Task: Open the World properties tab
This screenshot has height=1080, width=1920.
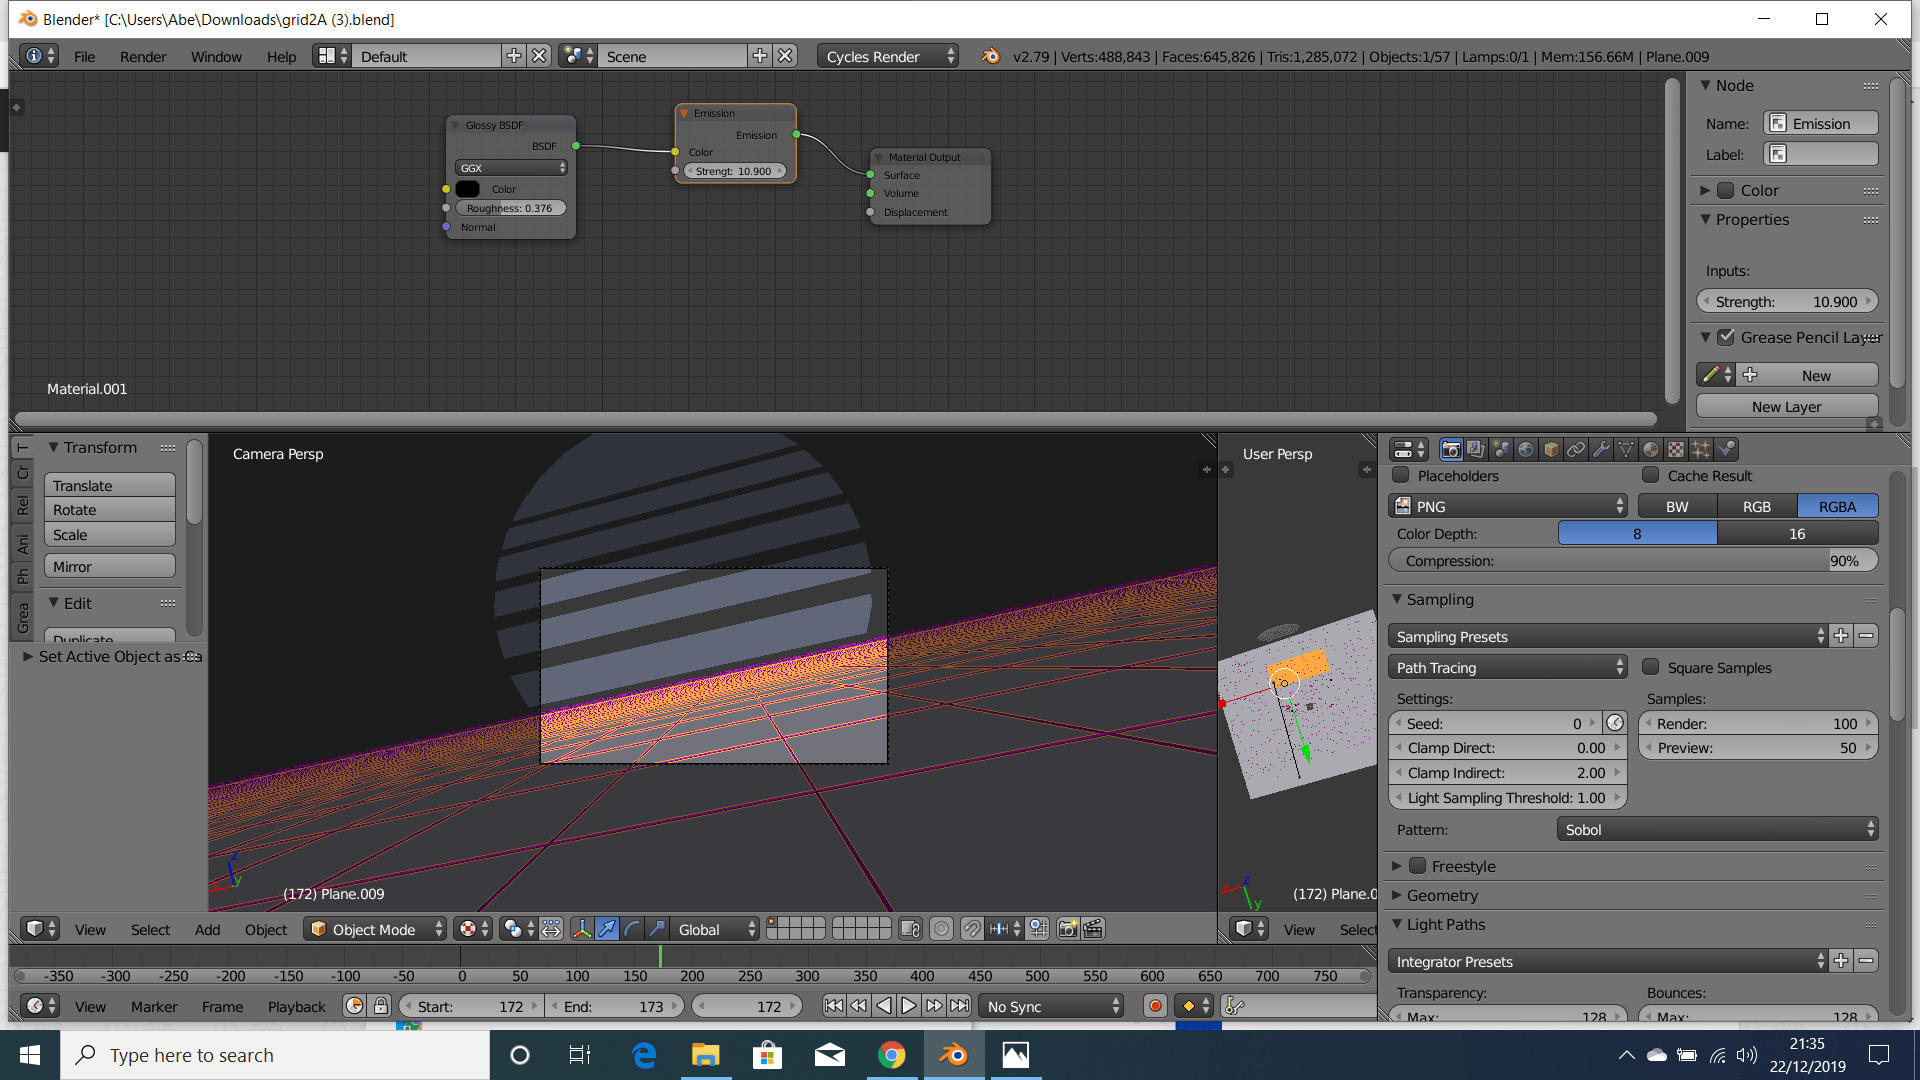Action: point(1527,450)
